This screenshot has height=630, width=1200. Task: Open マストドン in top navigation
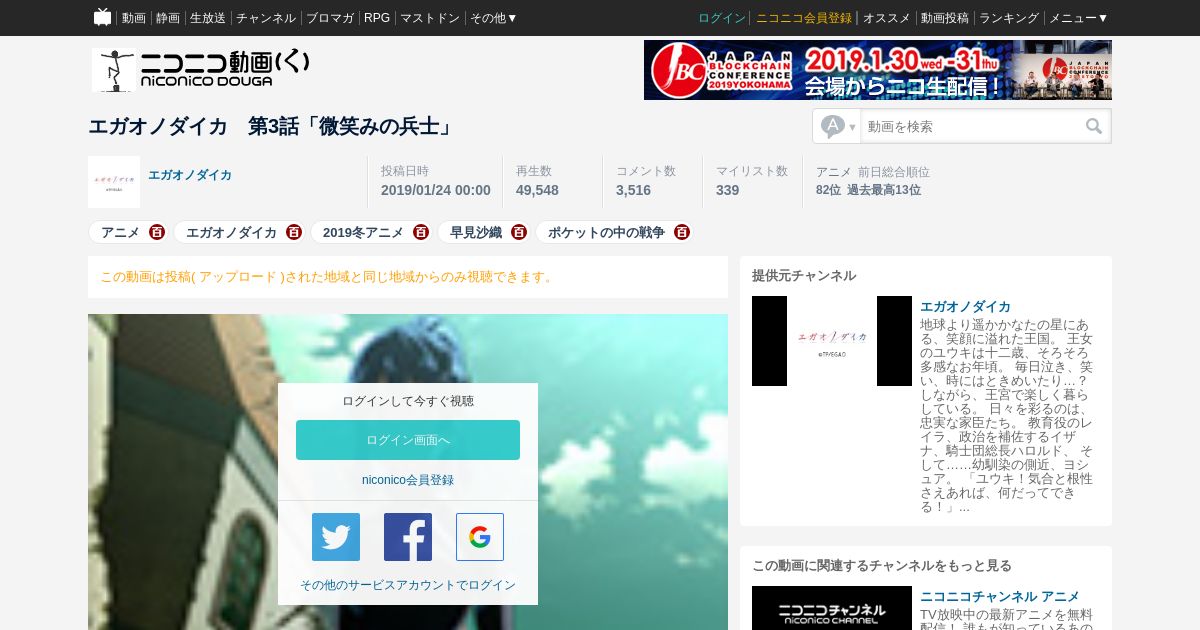click(430, 18)
